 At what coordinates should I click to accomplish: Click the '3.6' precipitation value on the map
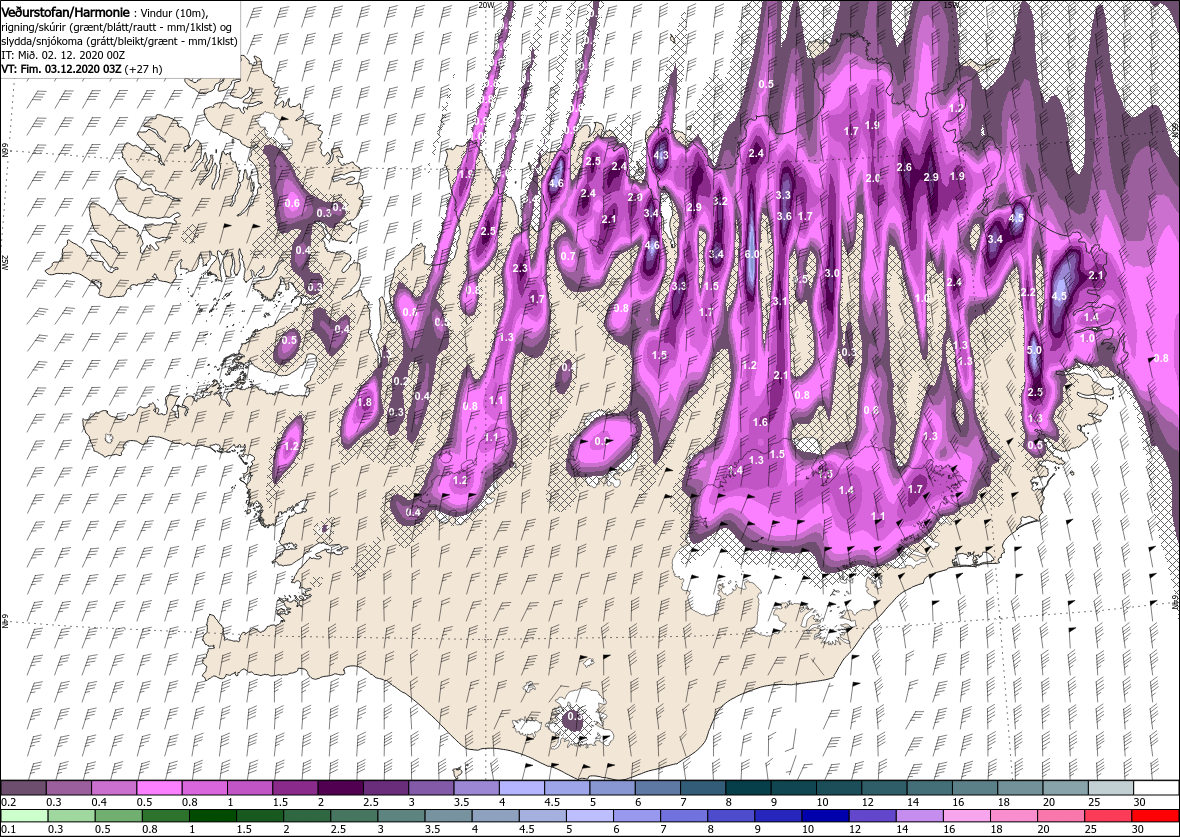[x=783, y=216]
